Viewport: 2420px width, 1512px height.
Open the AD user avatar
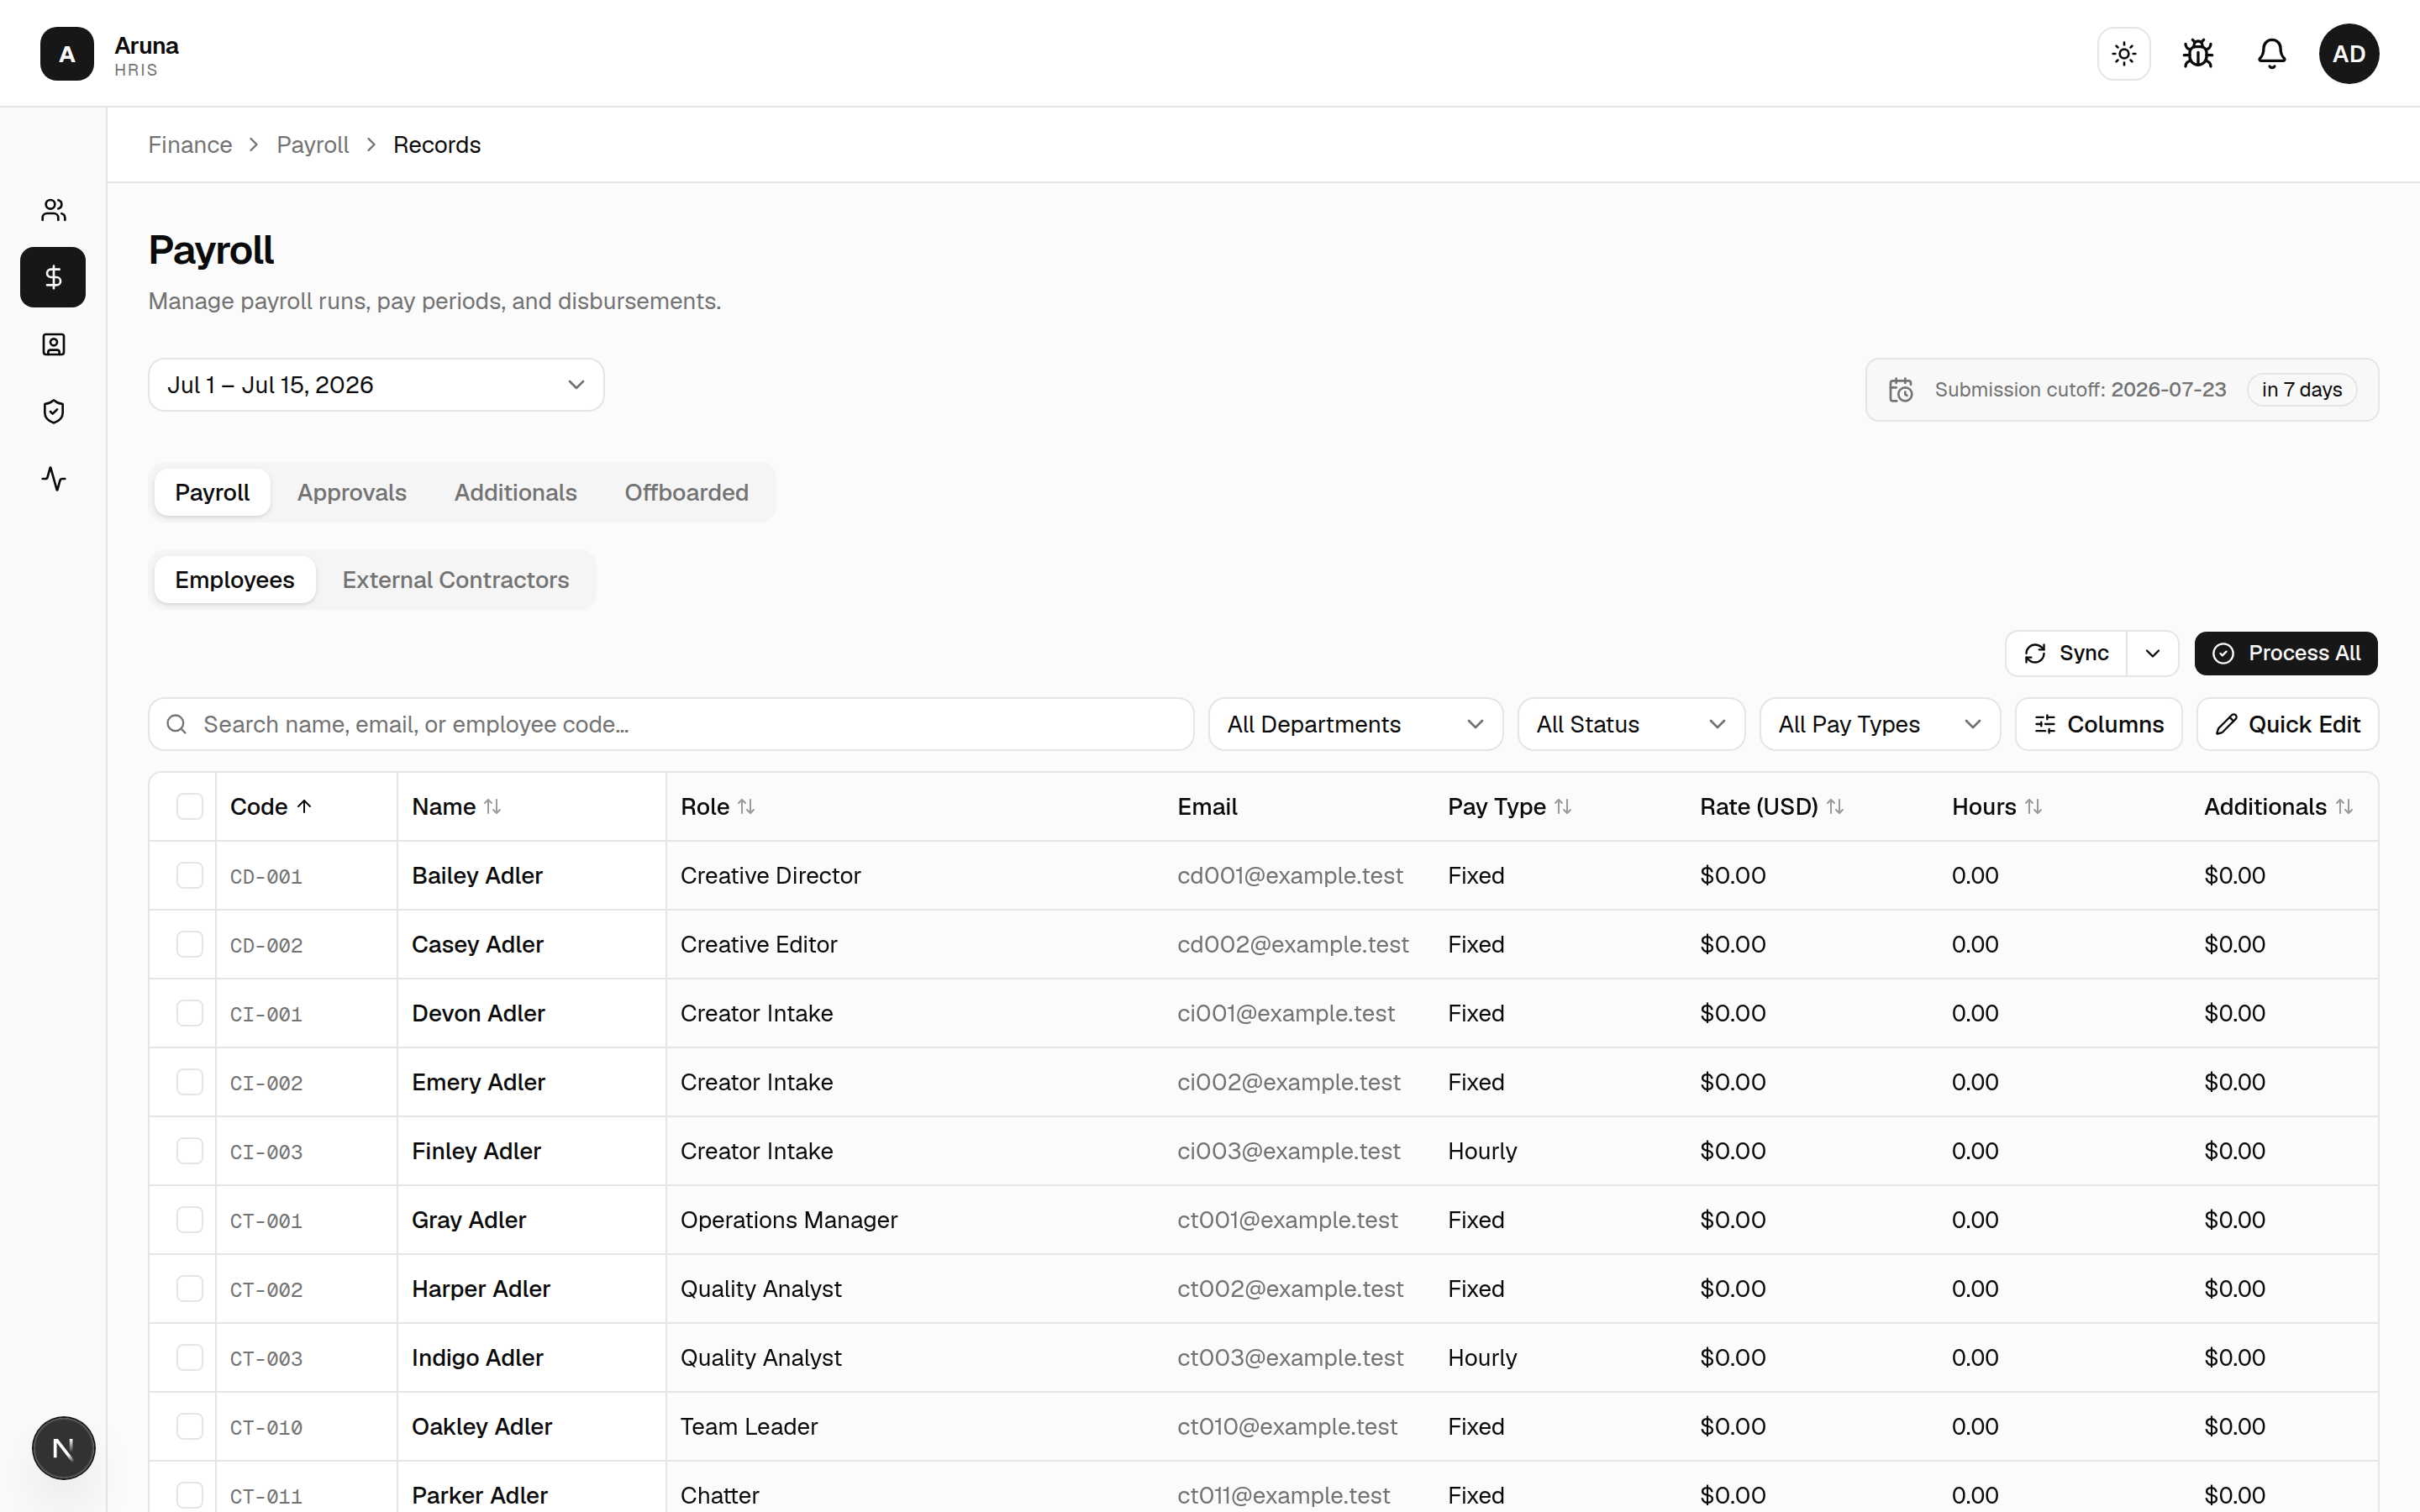[x=2349, y=54]
